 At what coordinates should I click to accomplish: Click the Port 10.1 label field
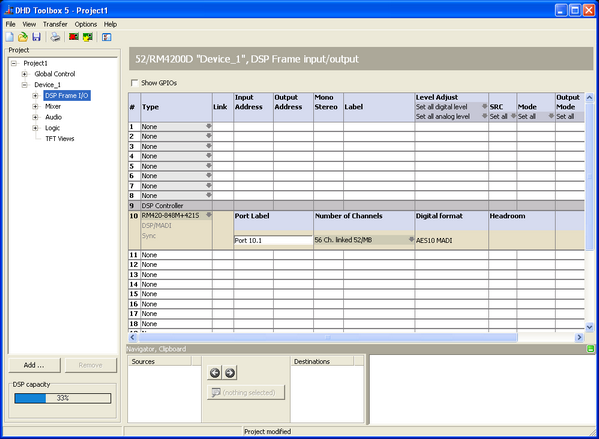click(273, 240)
